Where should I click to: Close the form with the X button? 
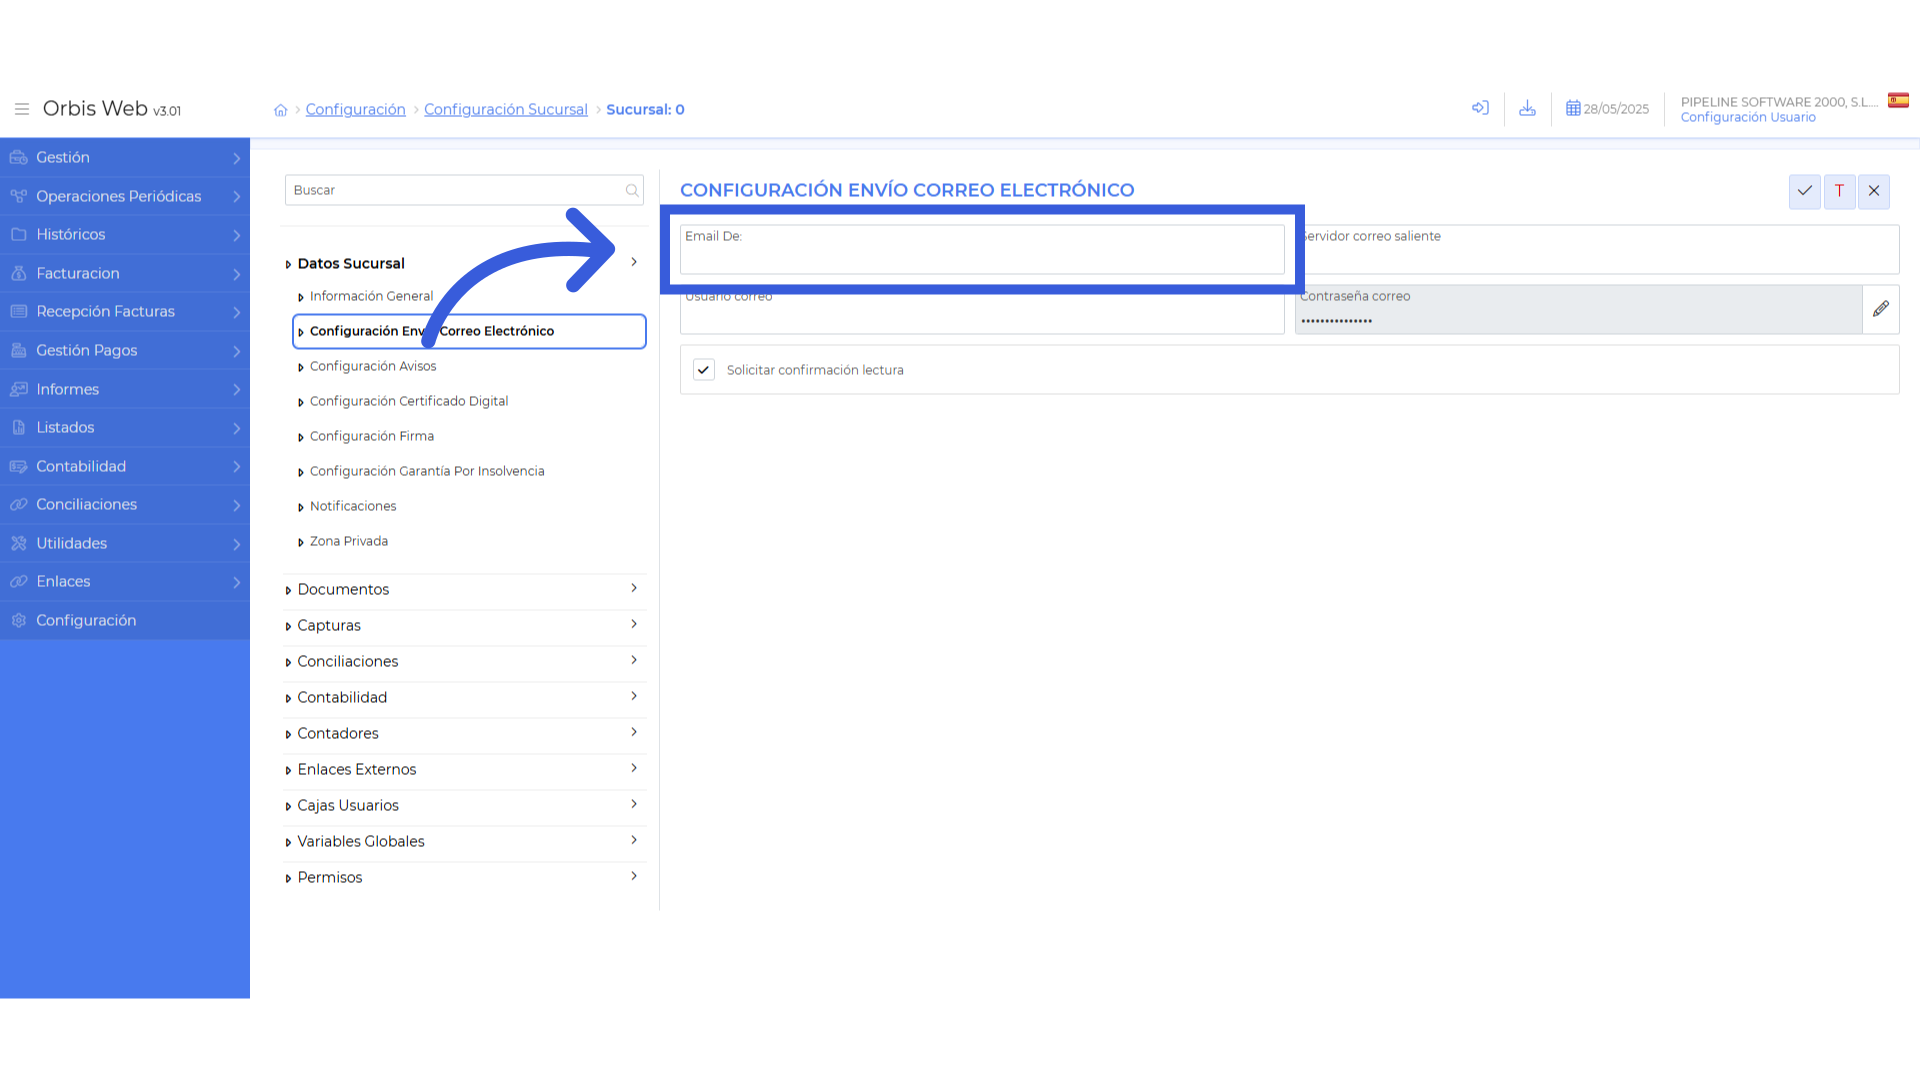(x=1874, y=191)
